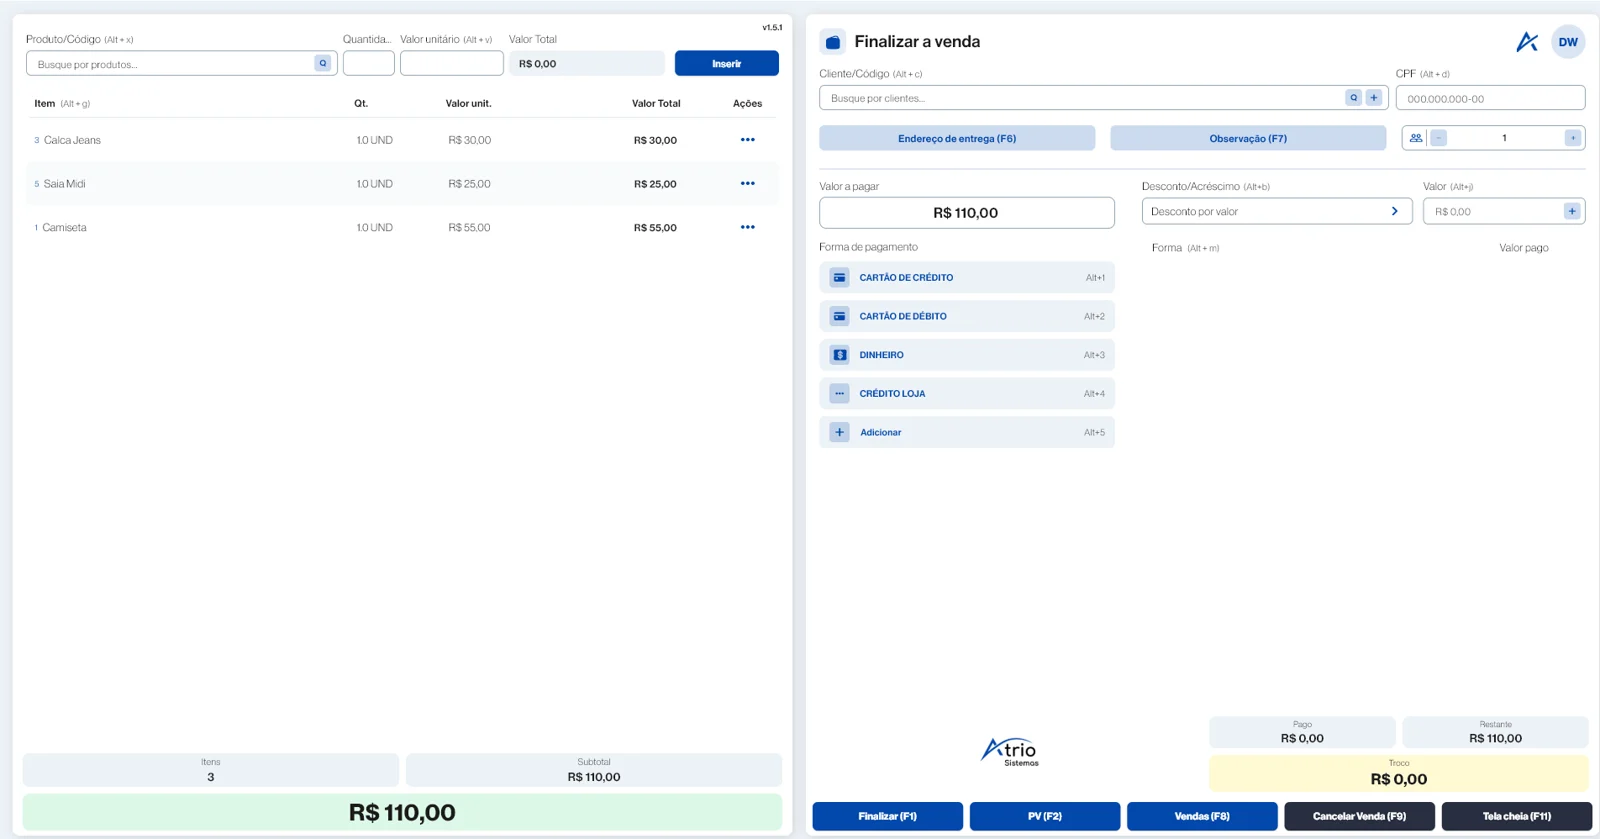Select the Camiseta item text
Viewport: 1600px width, 839px height.
tap(64, 228)
